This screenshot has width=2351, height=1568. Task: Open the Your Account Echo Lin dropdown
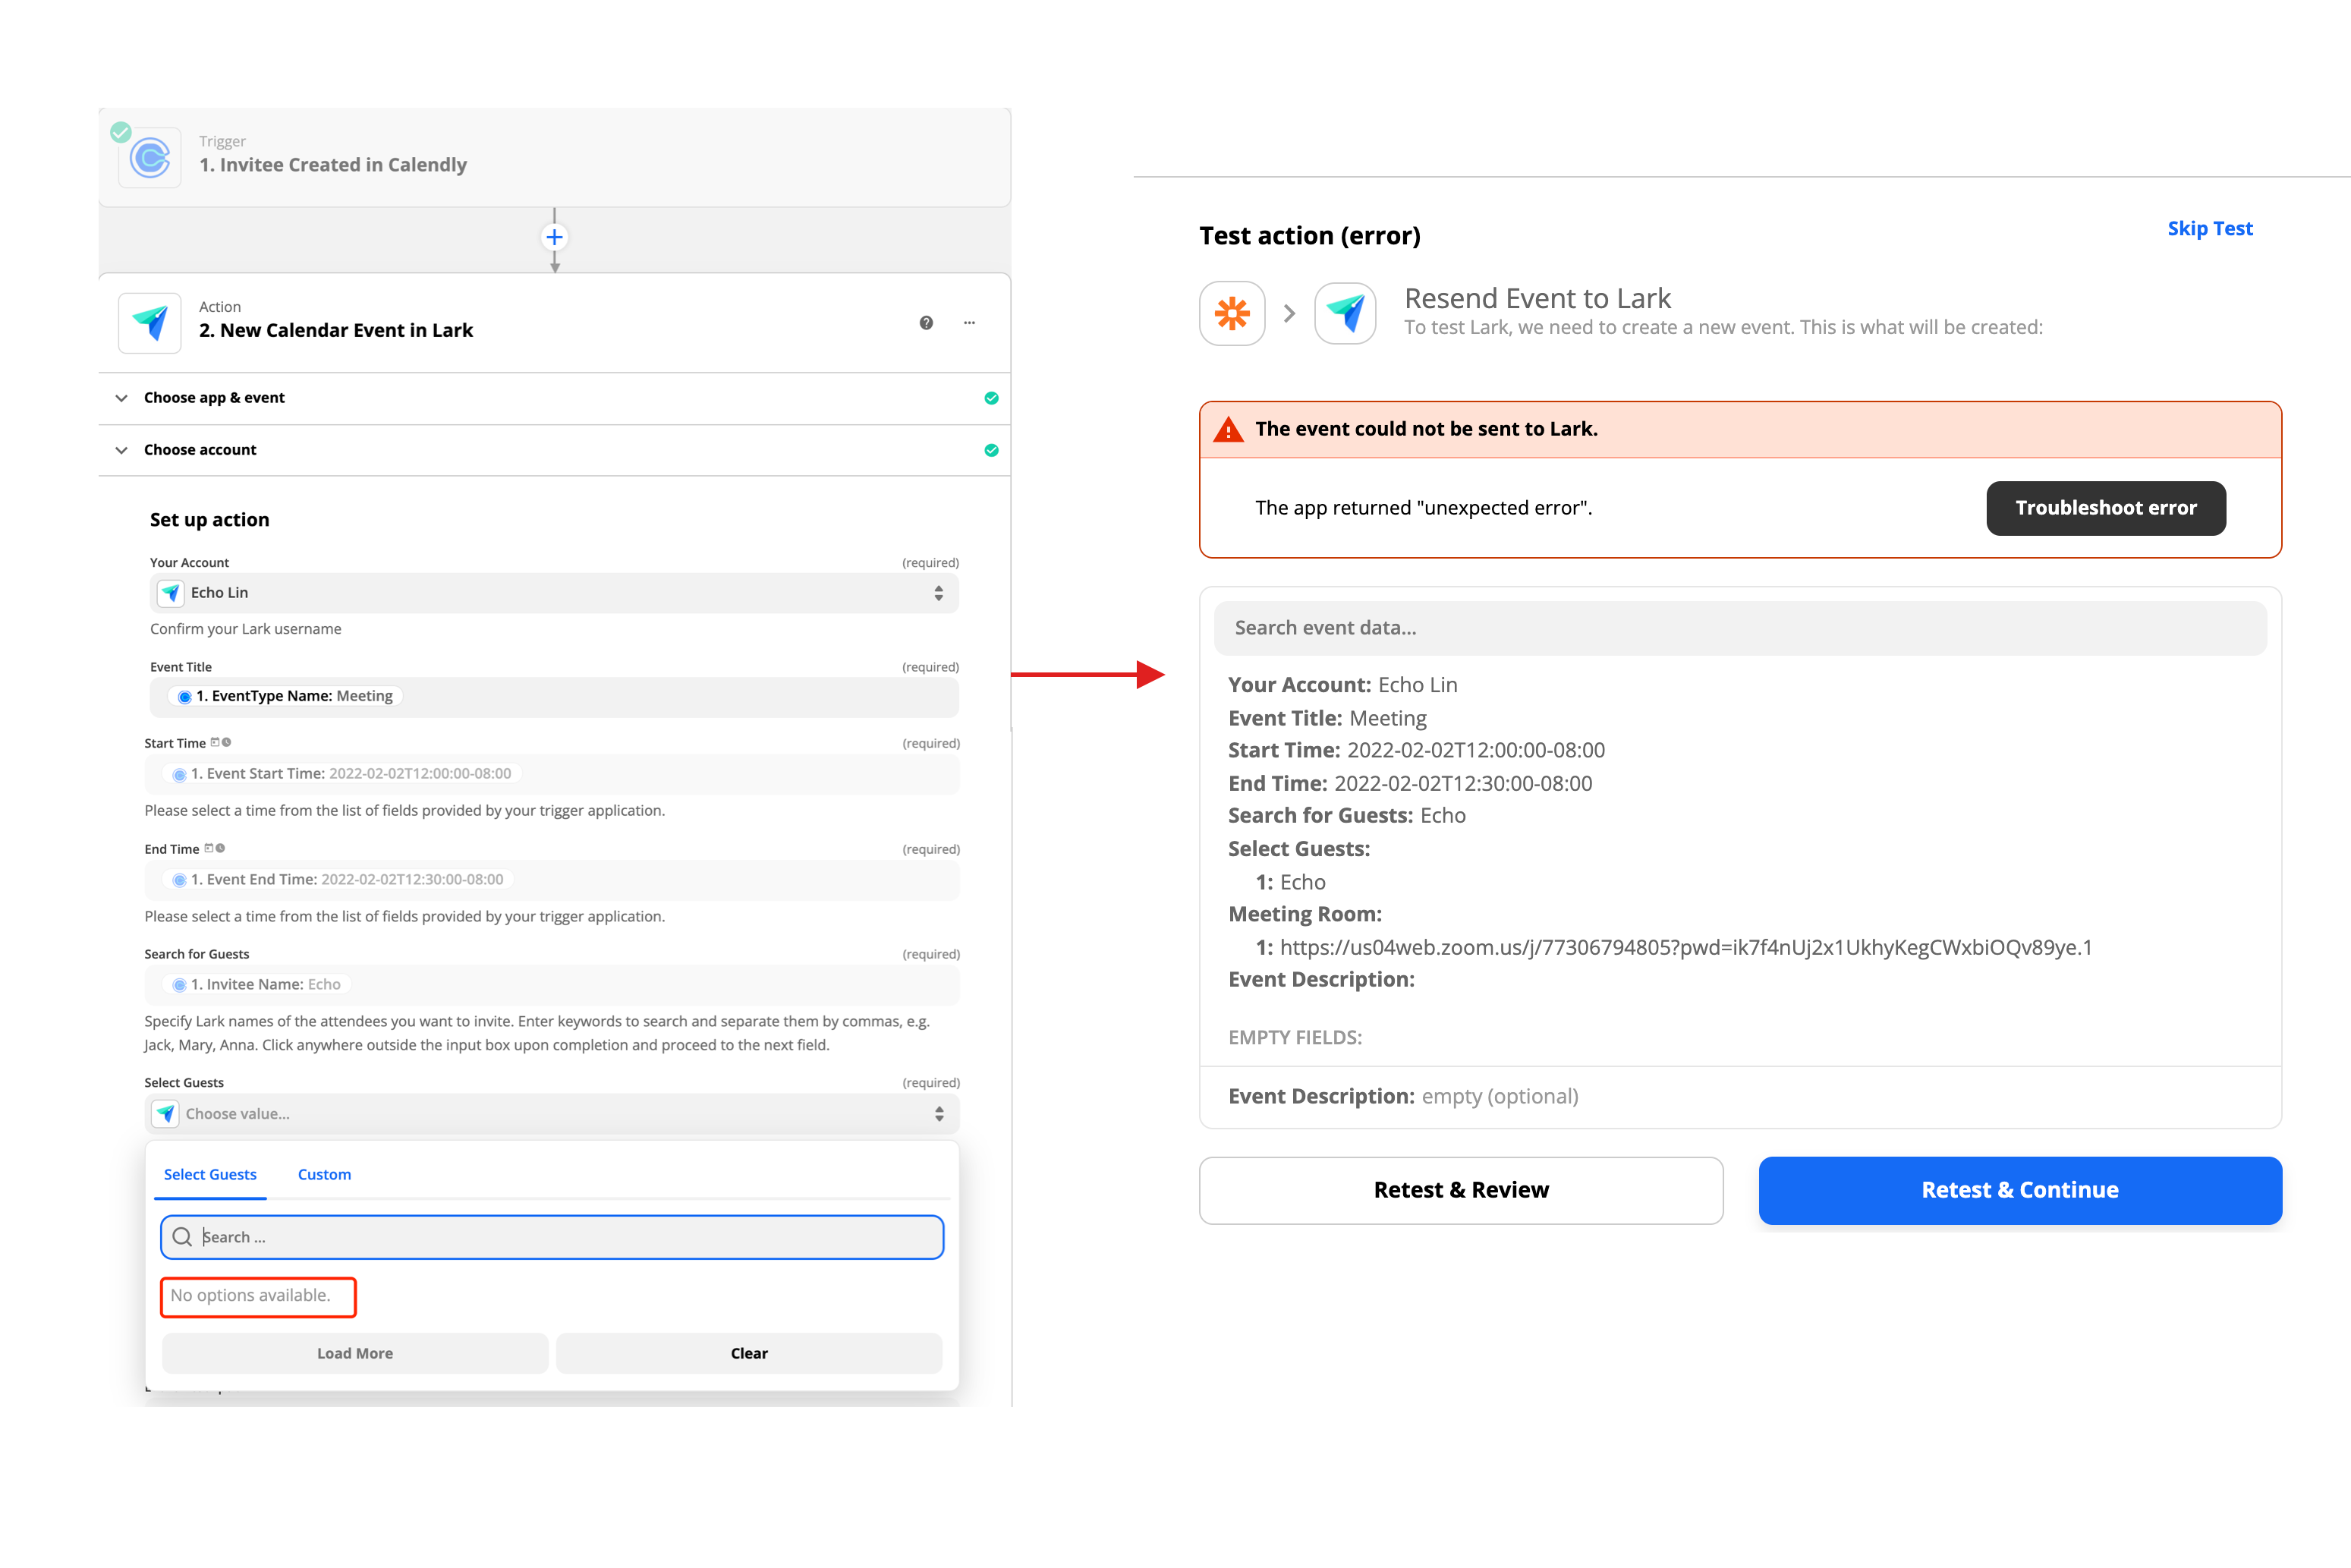[554, 593]
